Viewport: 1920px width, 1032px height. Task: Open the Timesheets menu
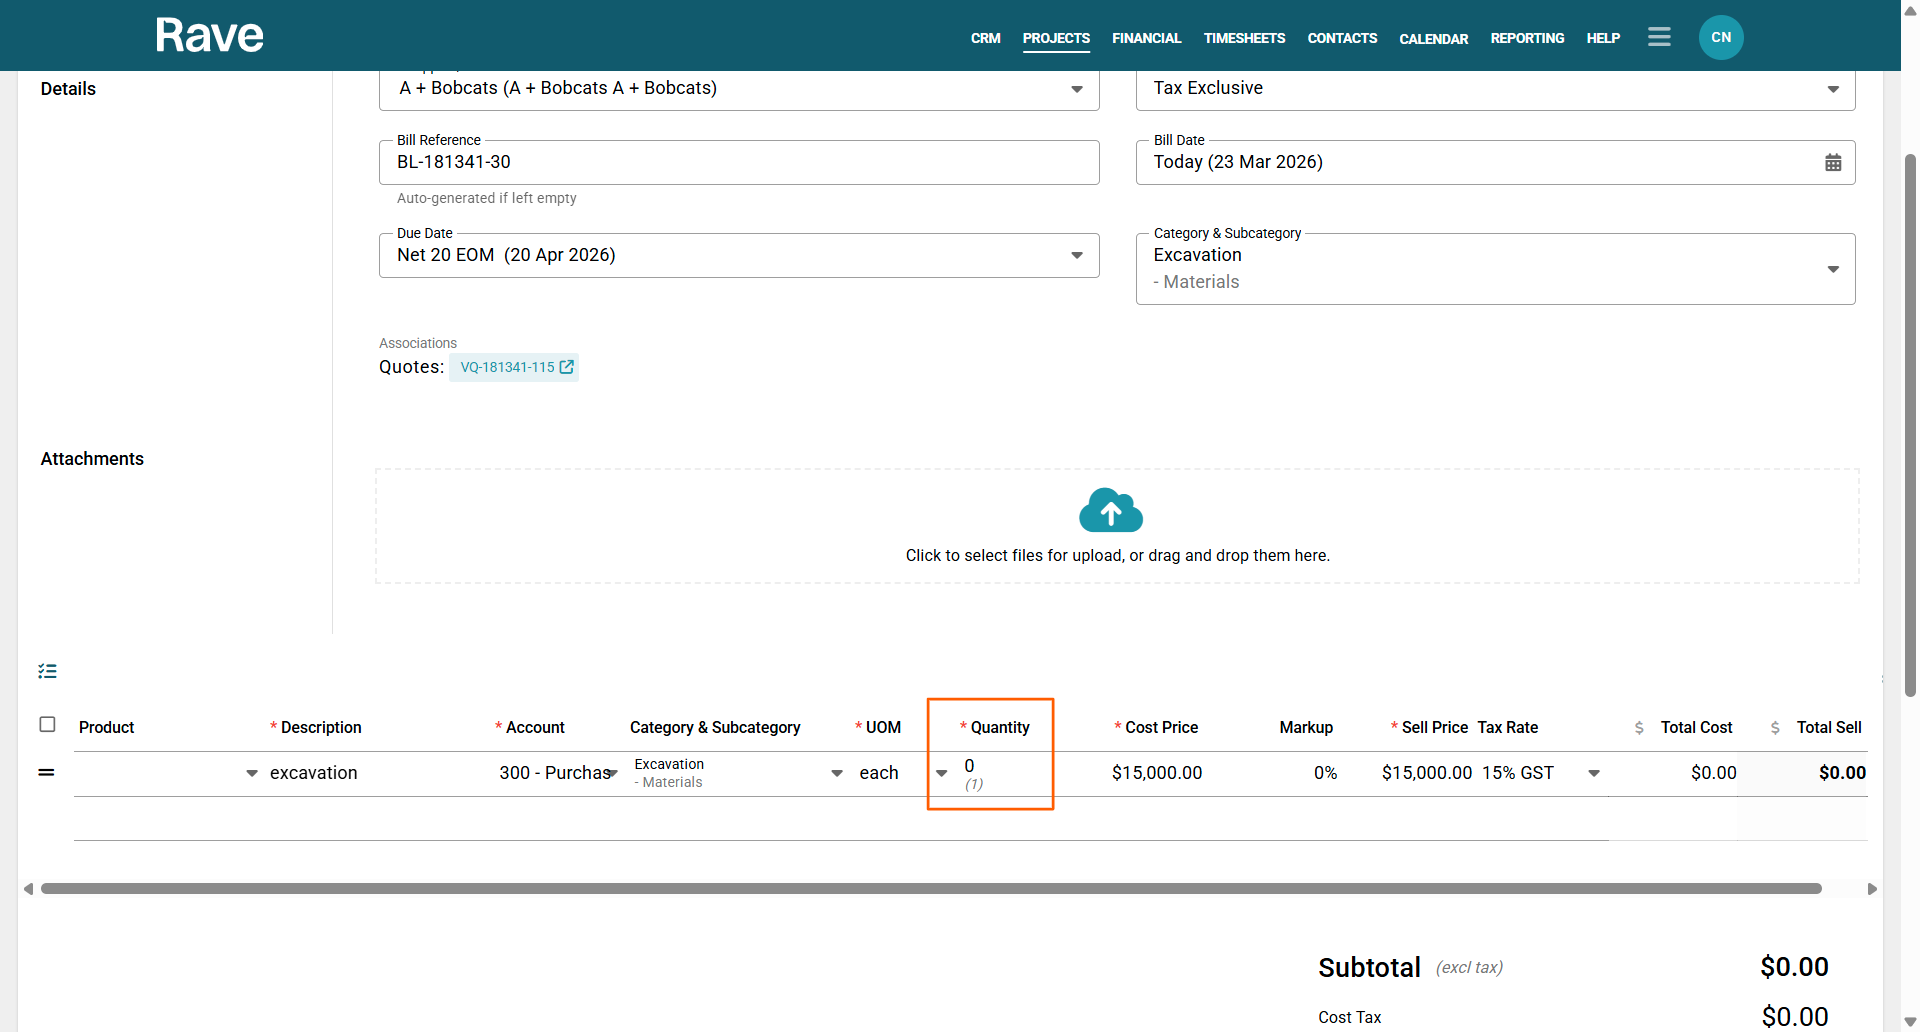pyautogui.click(x=1244, y=38)
